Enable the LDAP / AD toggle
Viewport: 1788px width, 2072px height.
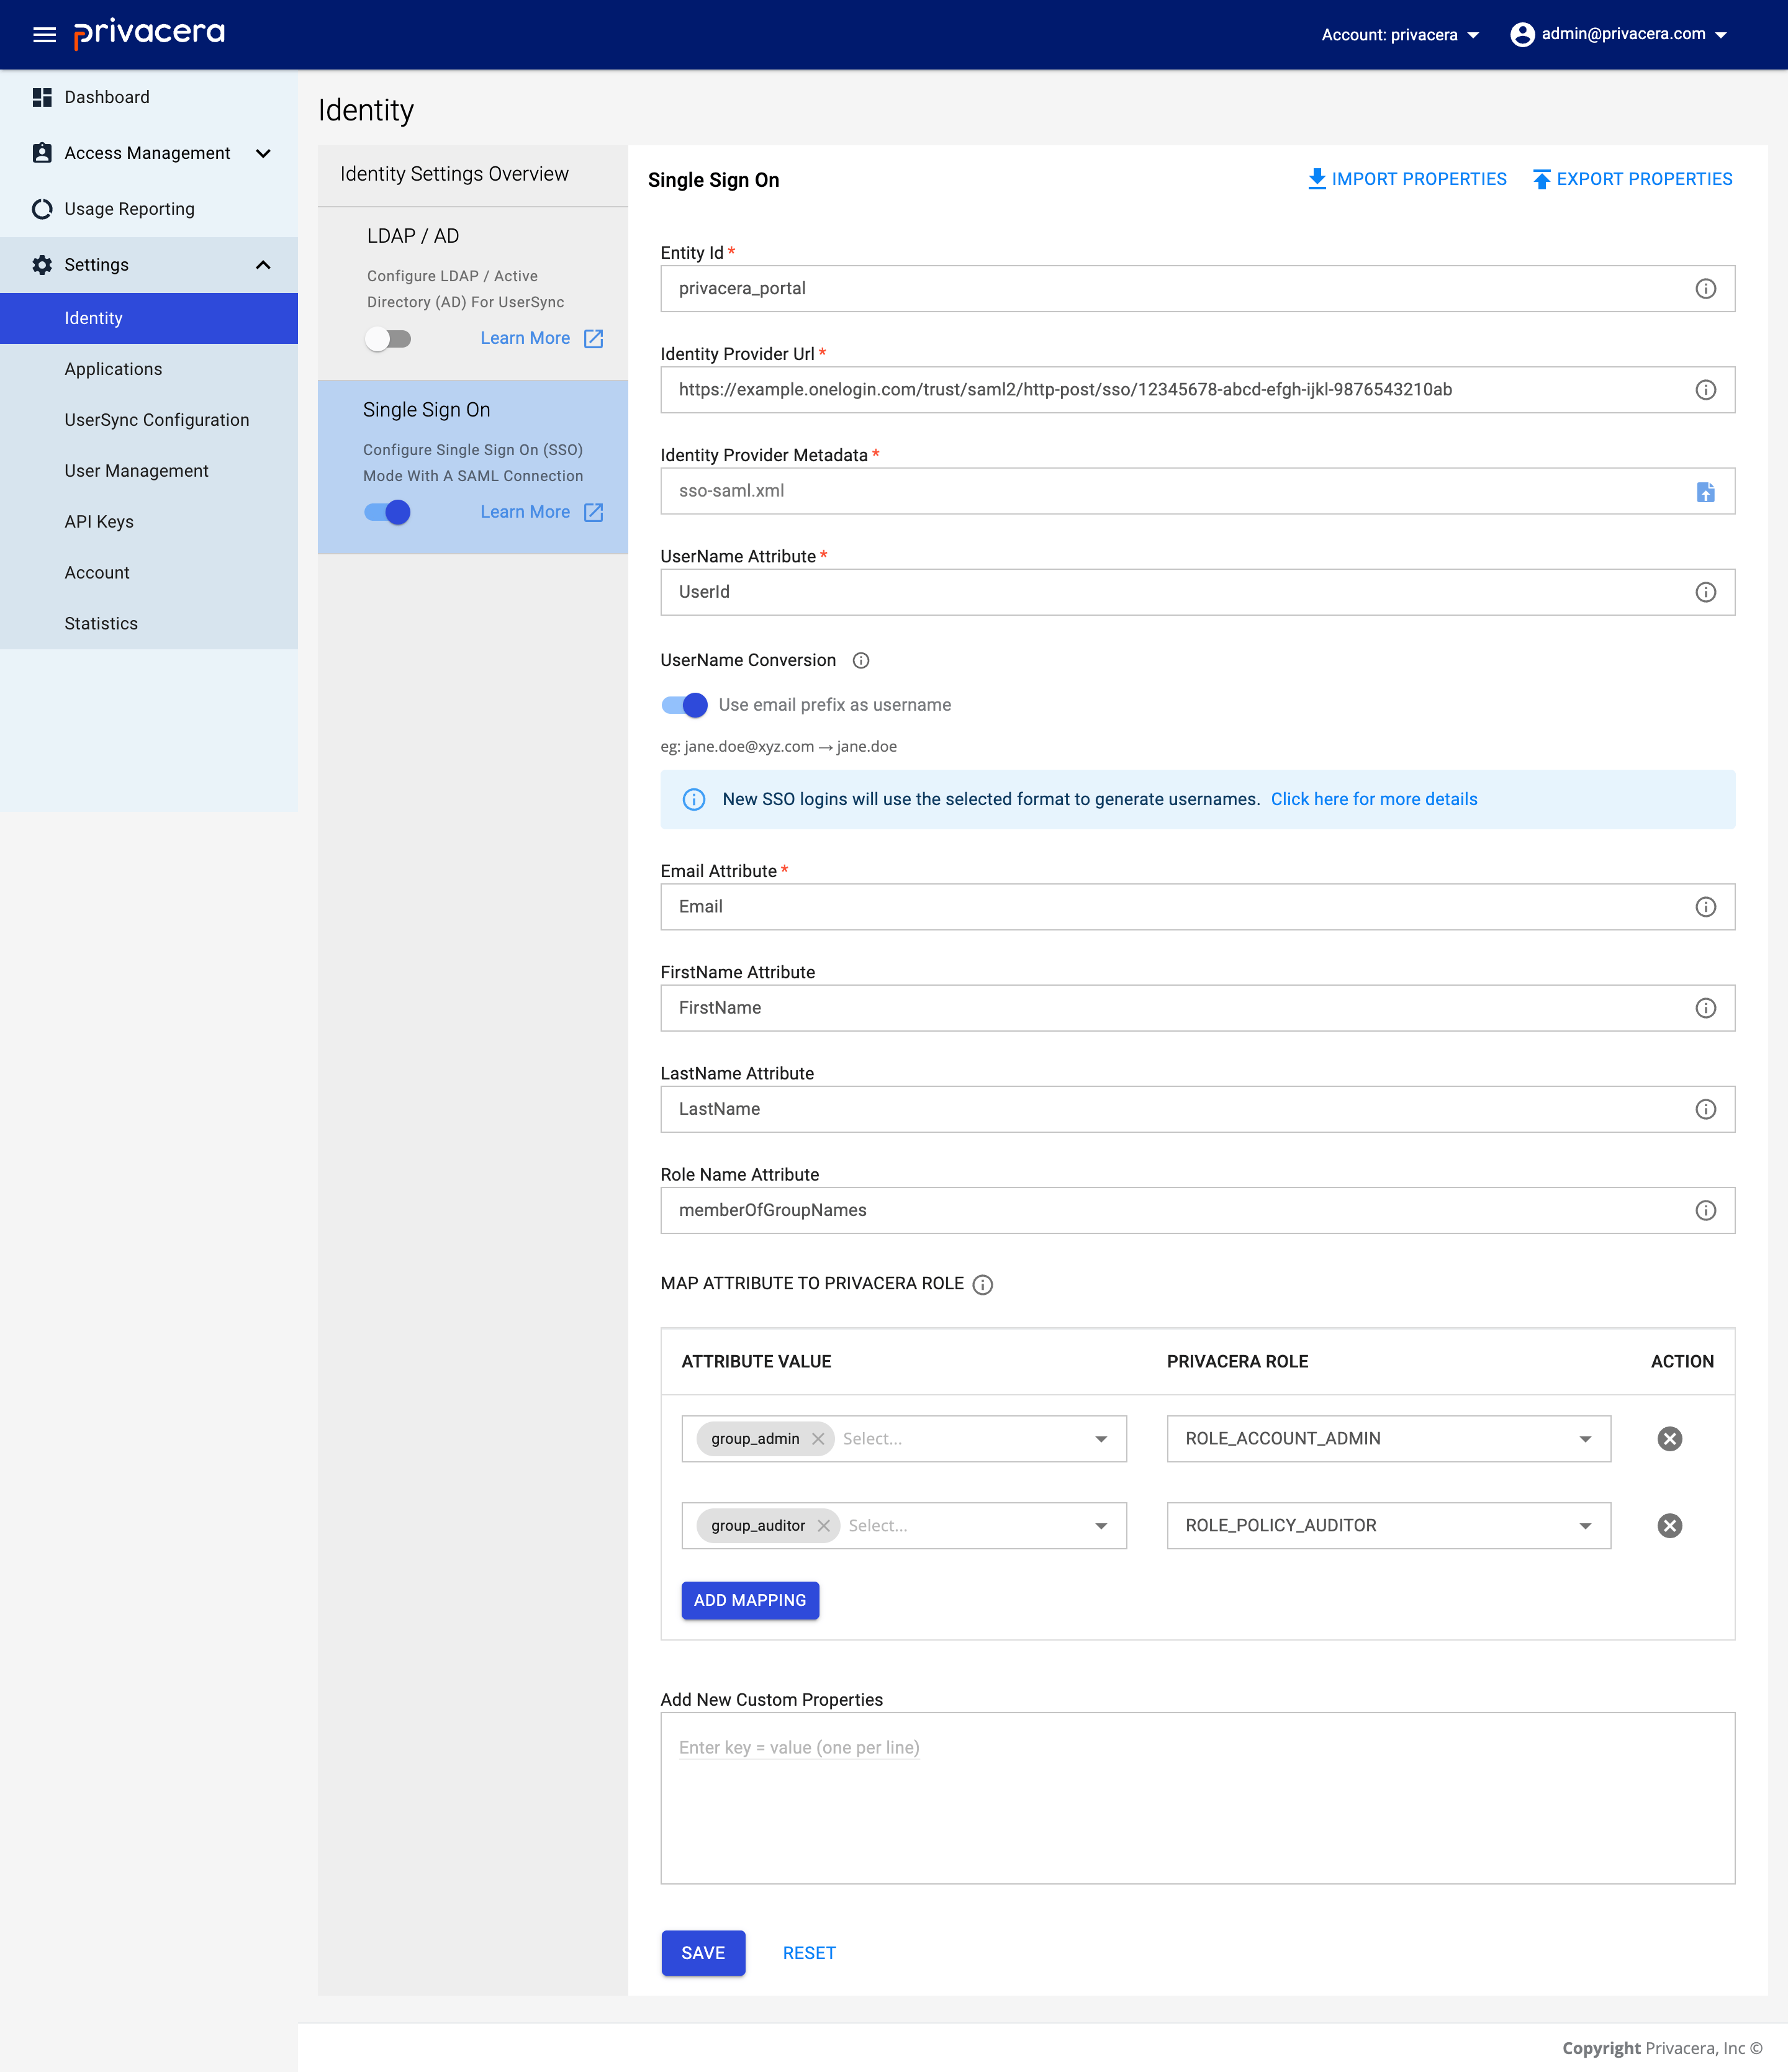tap(388, 339)
